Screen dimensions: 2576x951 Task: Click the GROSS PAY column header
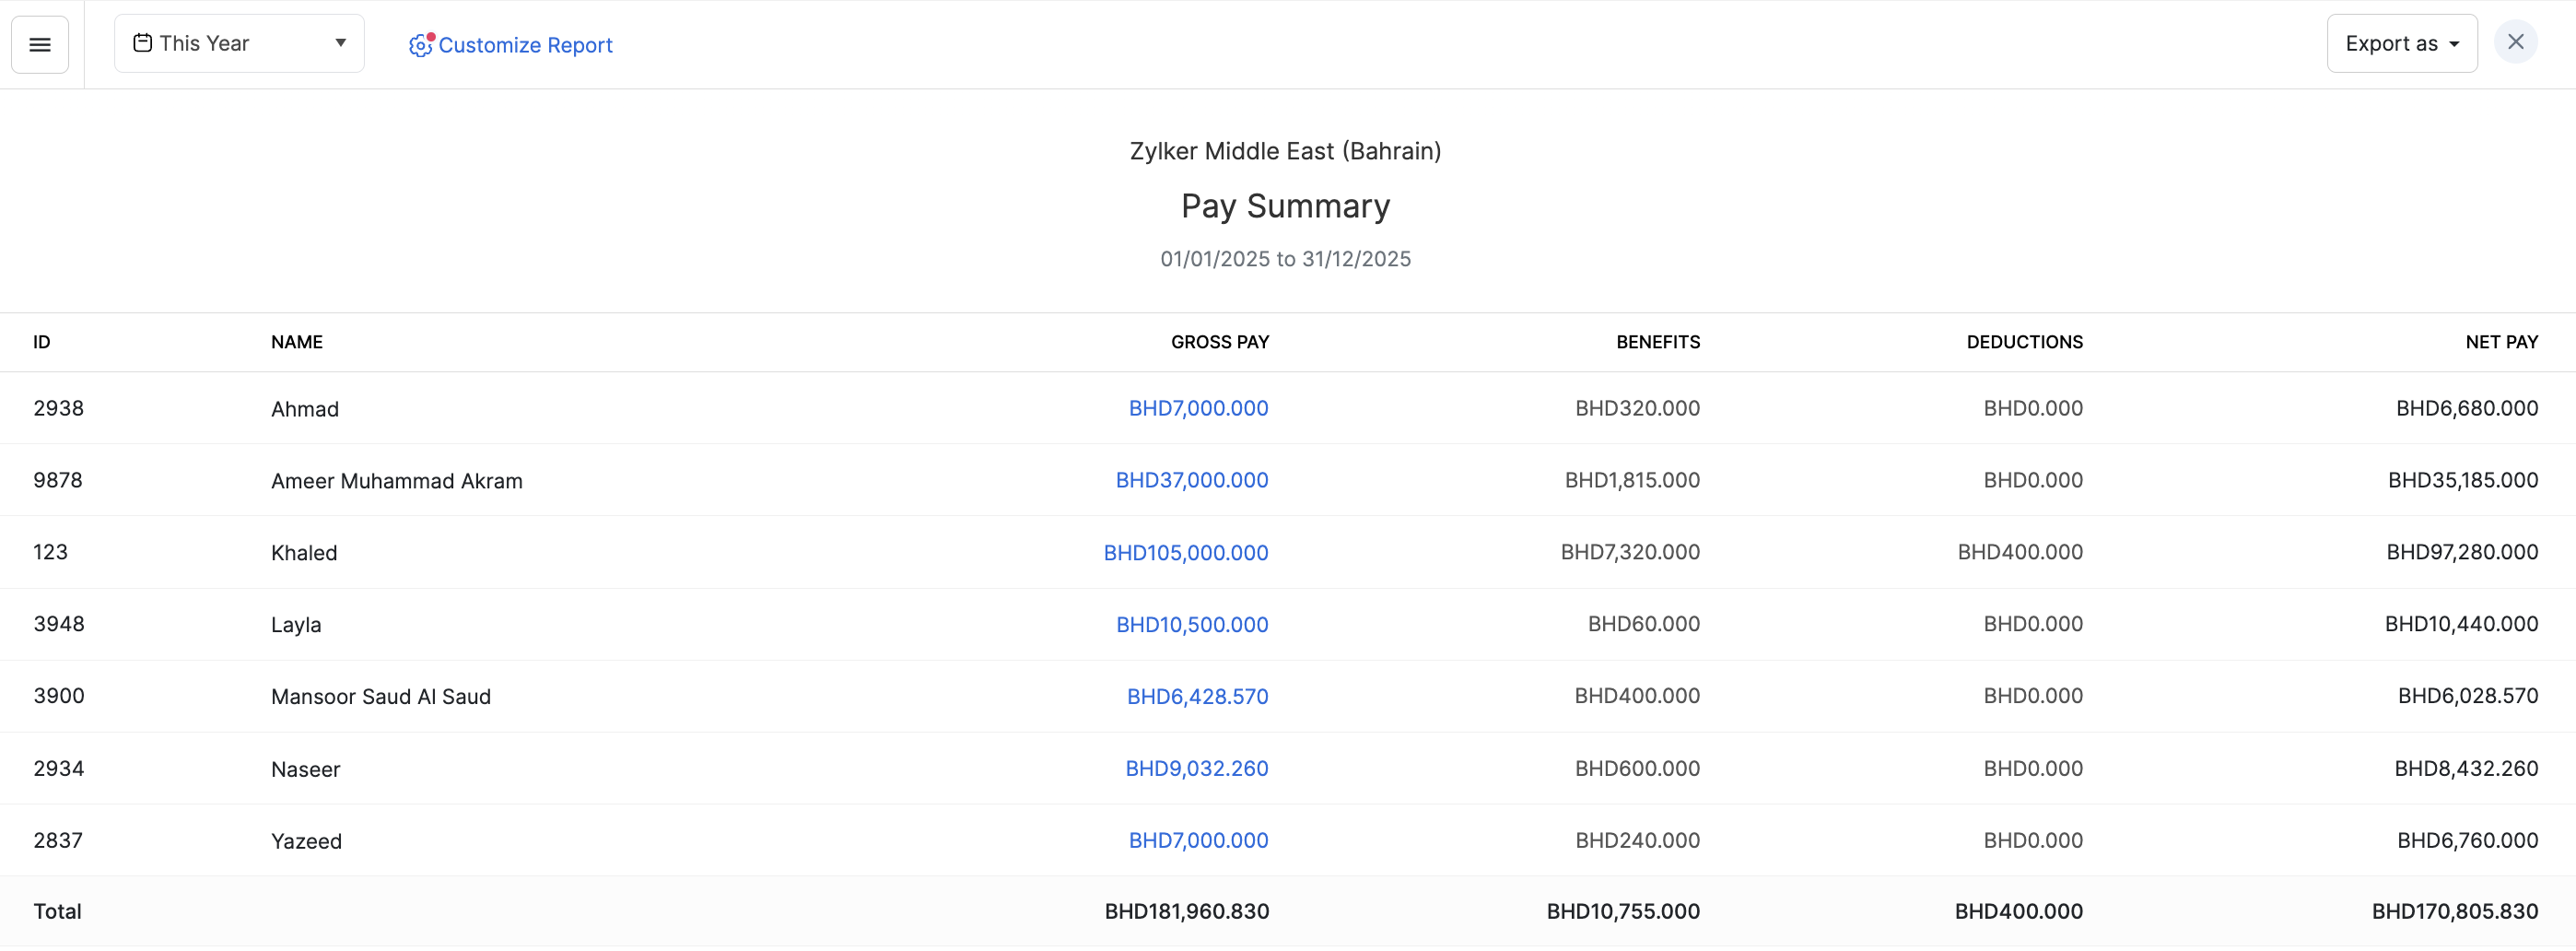click(x=1219, y=342)
